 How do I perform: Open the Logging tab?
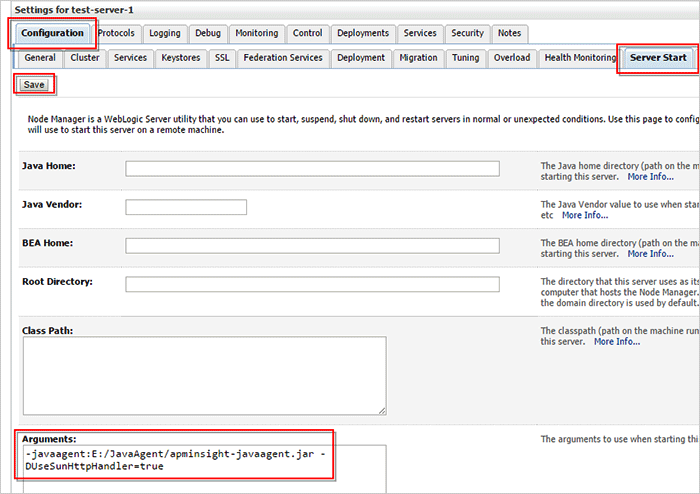pos(165,33)
